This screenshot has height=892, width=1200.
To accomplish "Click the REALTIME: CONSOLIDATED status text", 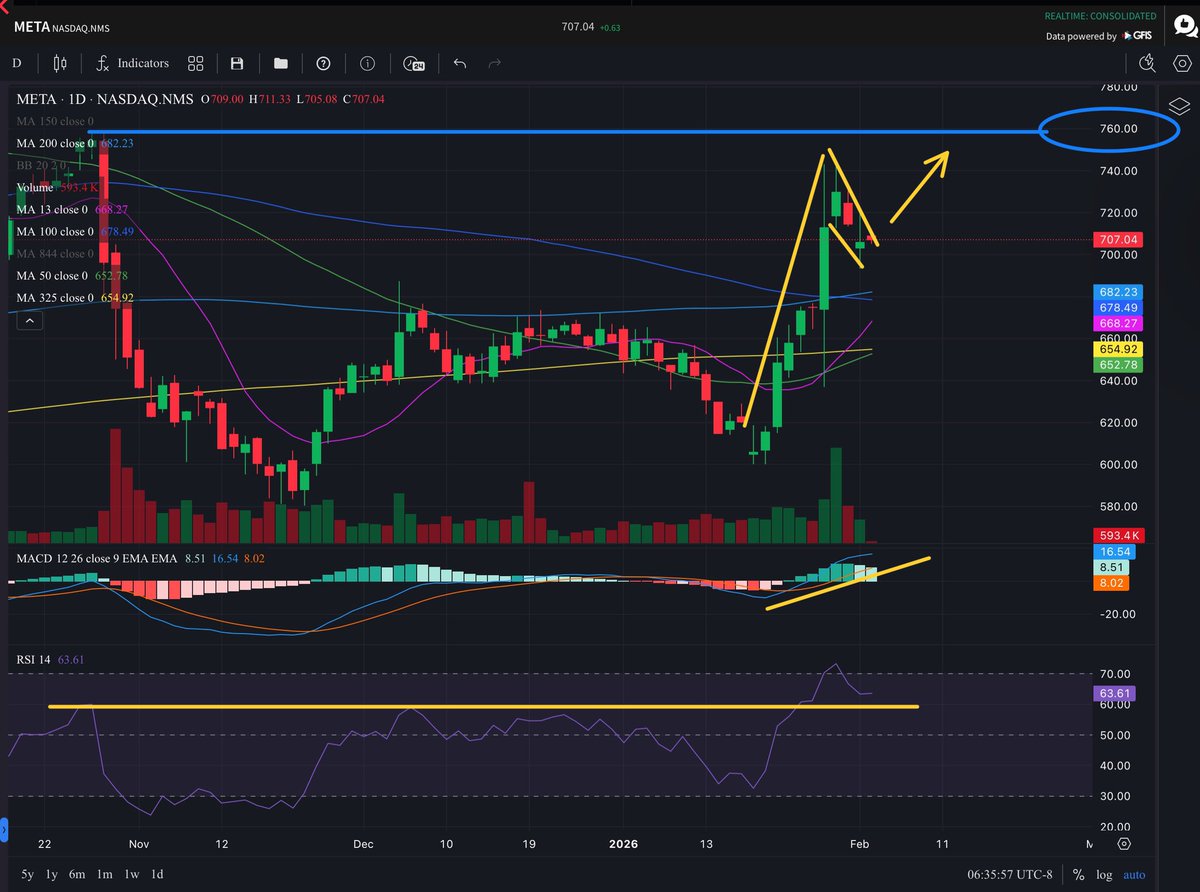I will (1100, 16).
